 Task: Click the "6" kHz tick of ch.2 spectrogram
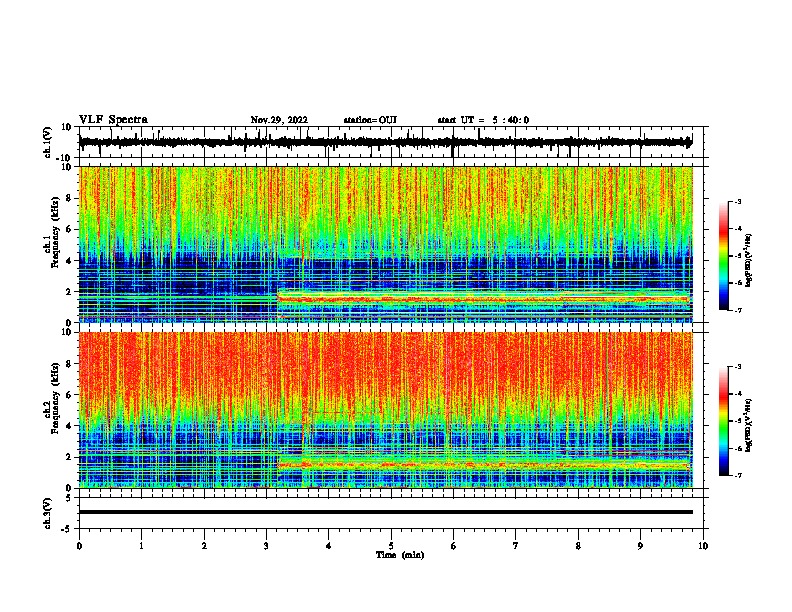[69, 395]
